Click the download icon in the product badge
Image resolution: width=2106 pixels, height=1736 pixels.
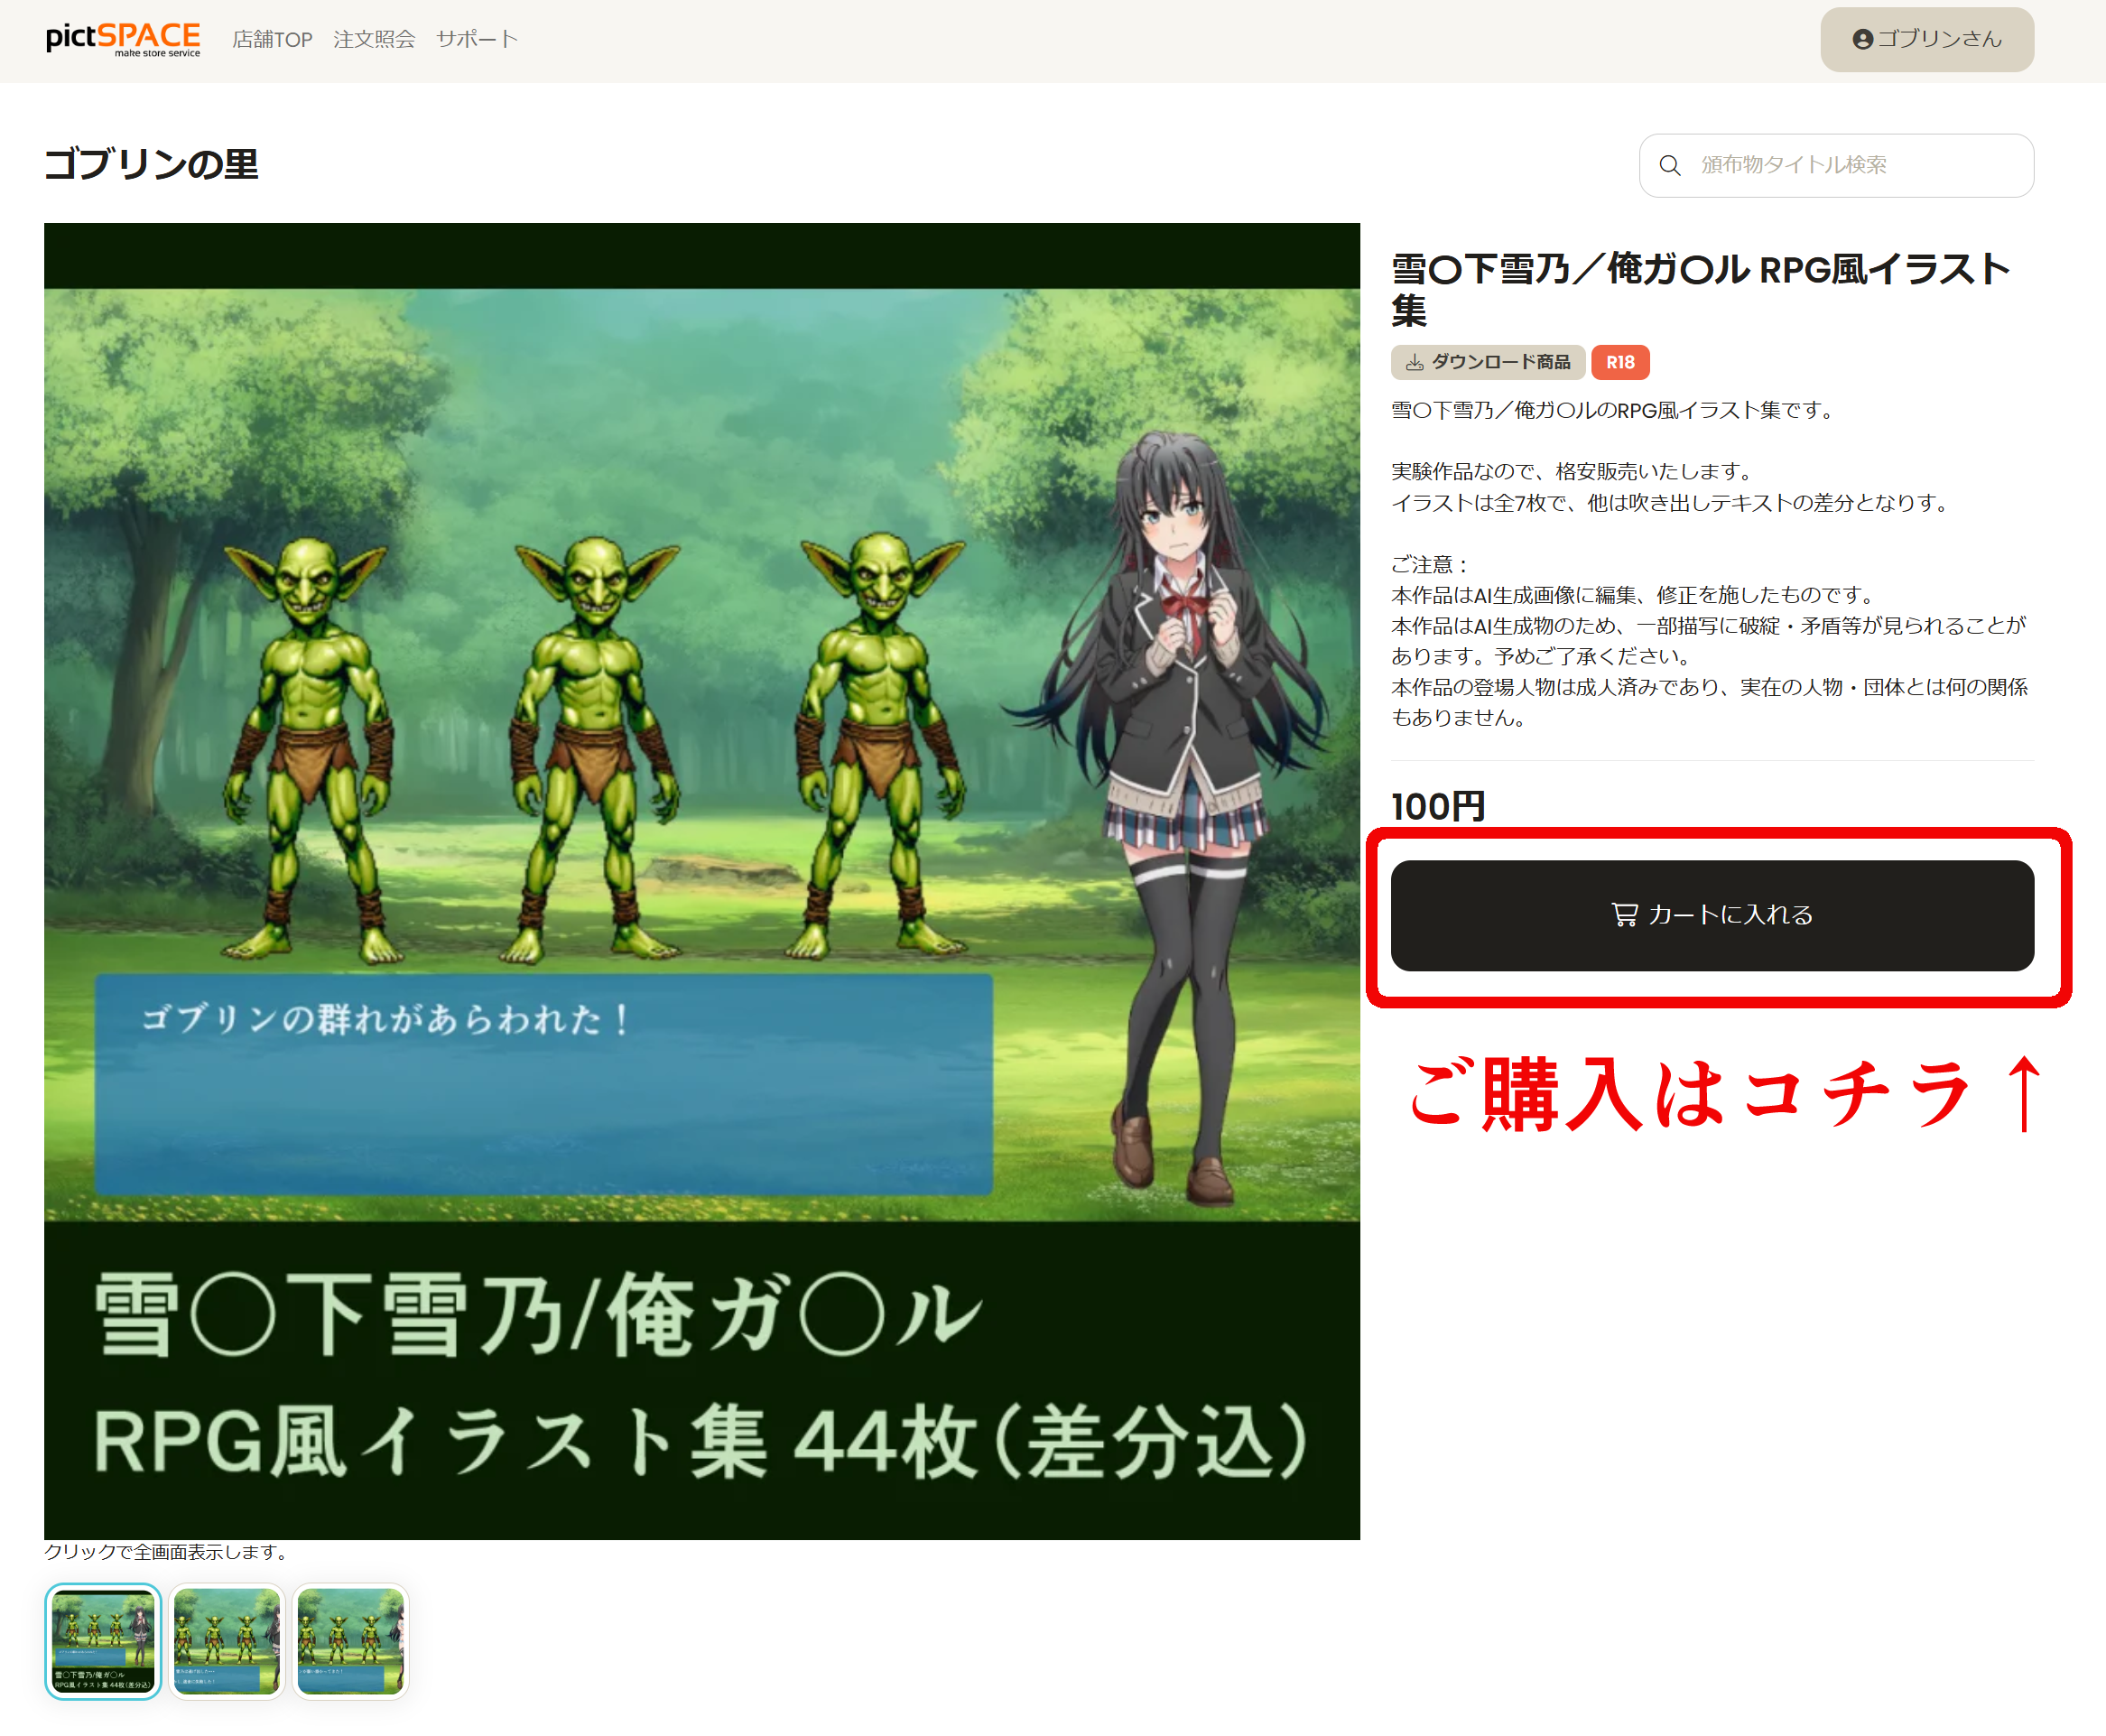(1414, 363)
